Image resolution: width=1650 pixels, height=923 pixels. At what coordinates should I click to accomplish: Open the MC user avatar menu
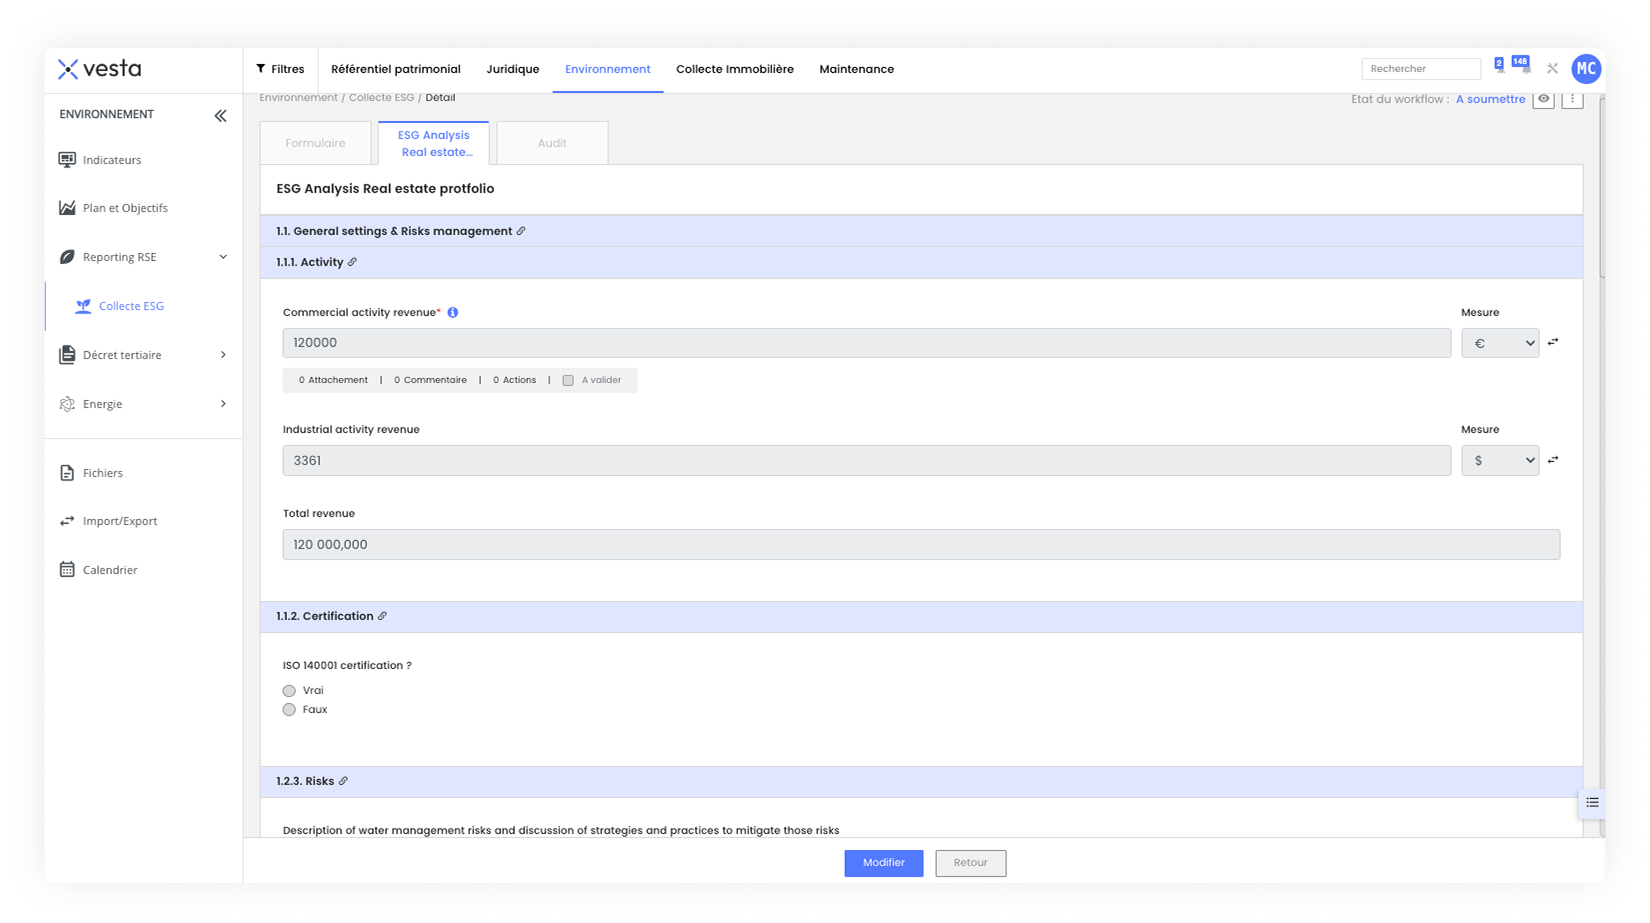coord(1585,69)
